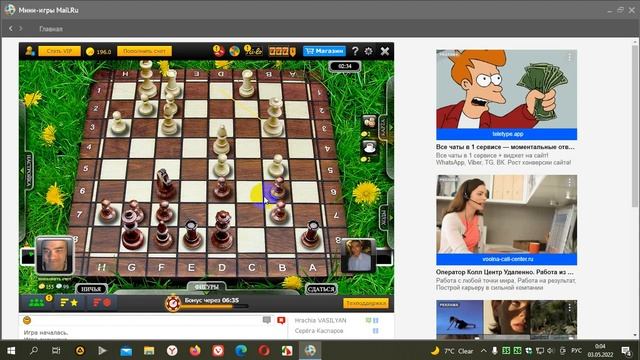The height and width of the screenshot is (360, 640).
Task: Toggle the red chat bubble icon
Action: tap(281, 320)
